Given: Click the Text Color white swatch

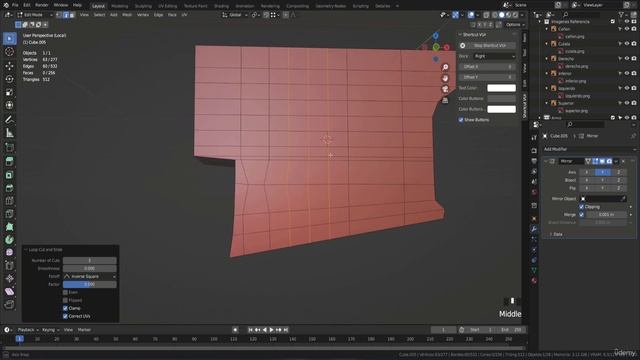Looking at the screenshot, I should coord(502,88).
